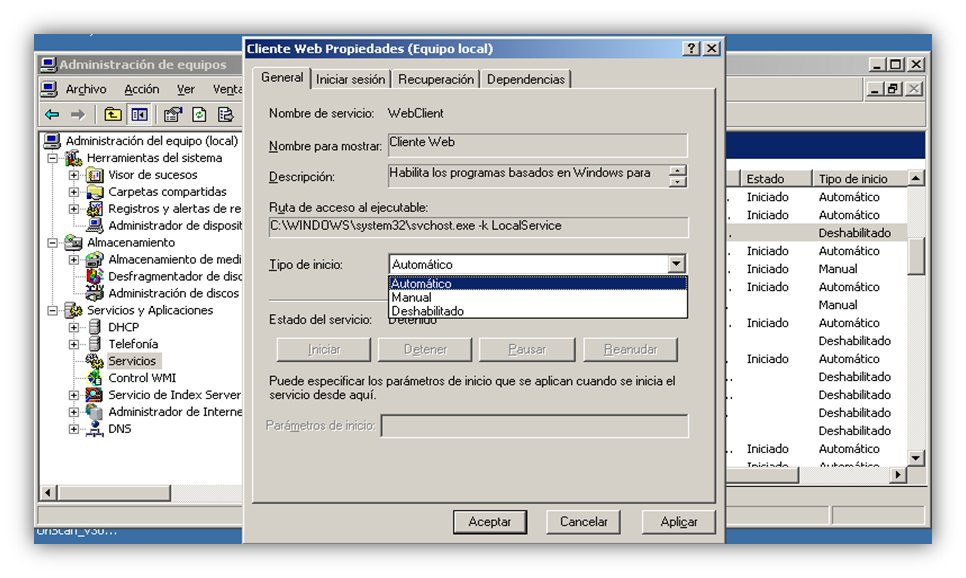Open the Archivo menu

pyautogui.click(x=86, y=89)
